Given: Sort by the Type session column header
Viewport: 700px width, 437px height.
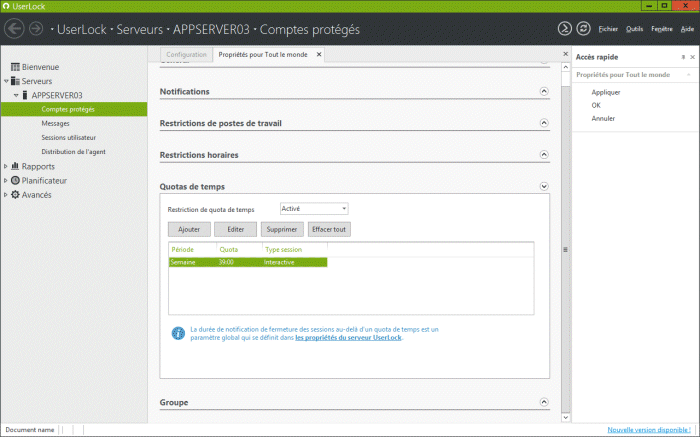Looking at the screenshot, I should coord(295,250).
